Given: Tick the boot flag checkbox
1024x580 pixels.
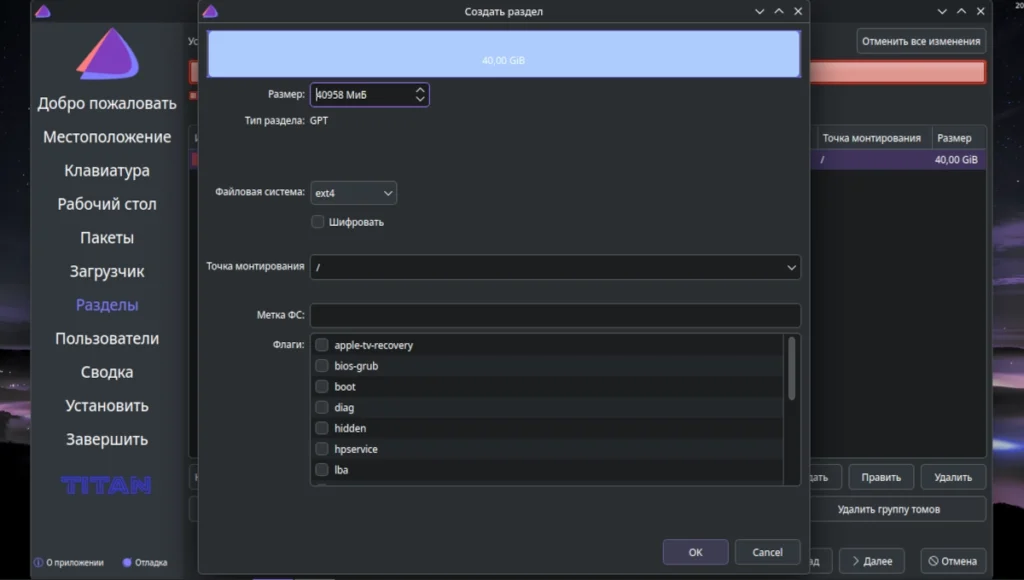Looking at the screenshot, I should [x=321, y=387].
